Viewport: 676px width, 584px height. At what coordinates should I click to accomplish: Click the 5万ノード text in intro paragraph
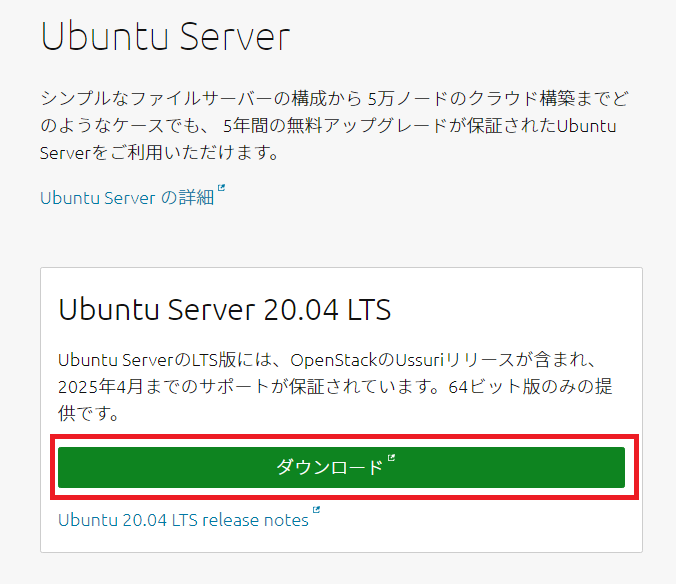(x=408, y=99)
